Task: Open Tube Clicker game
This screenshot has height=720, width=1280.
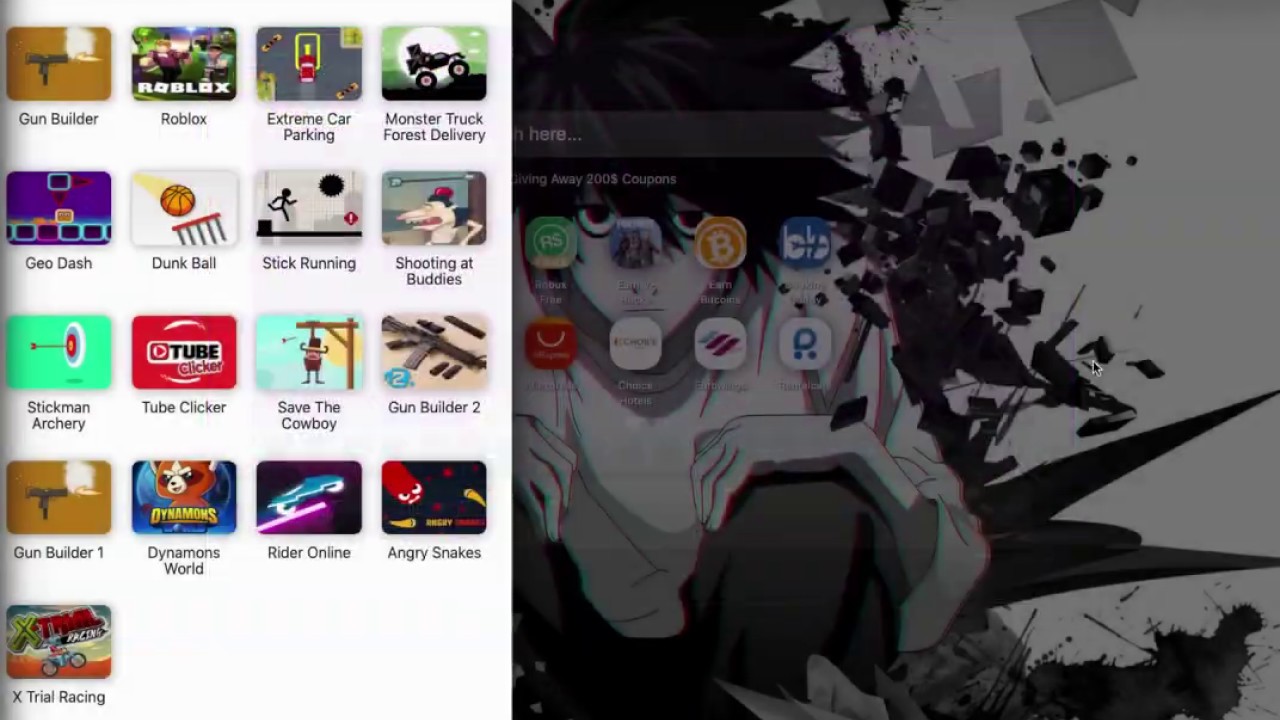Action: click(184, 352)
